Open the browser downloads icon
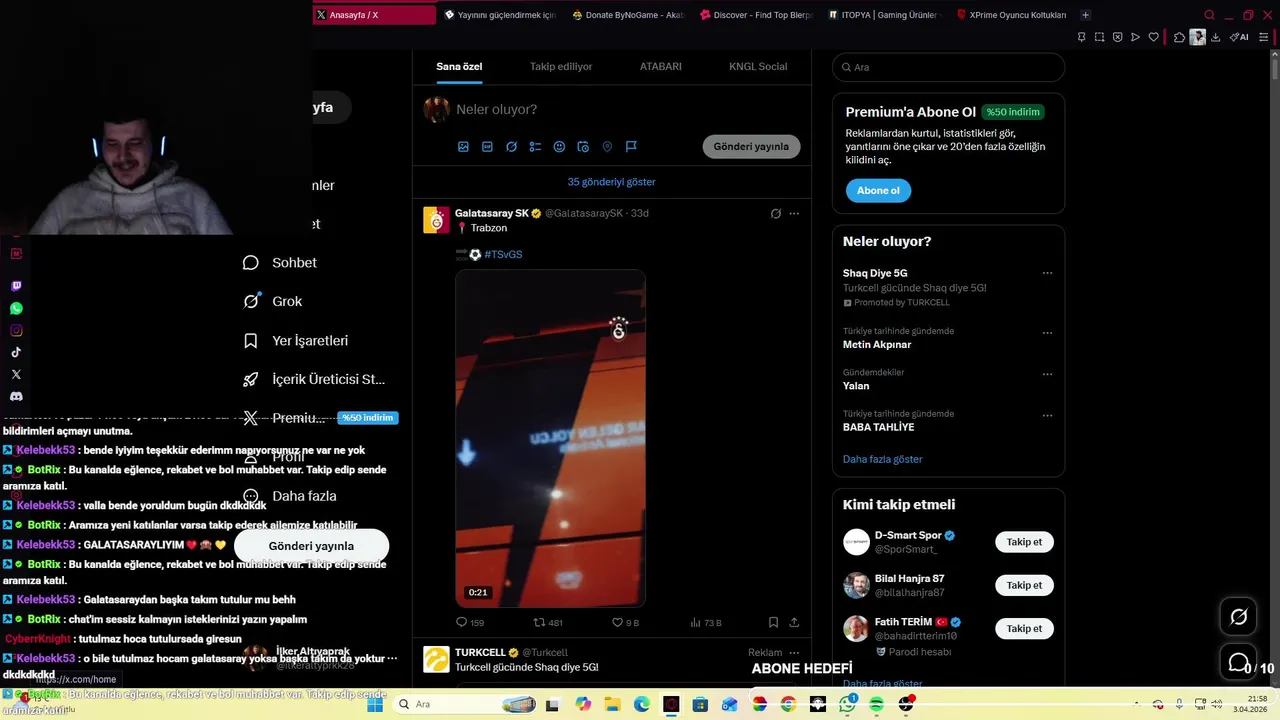This screenshot has width=1280, height=720. point(1215,37)
